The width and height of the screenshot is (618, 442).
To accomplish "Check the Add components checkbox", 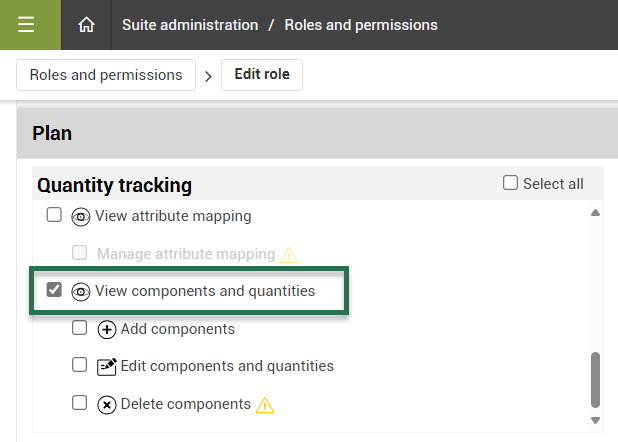I will [x=80, y=328].
